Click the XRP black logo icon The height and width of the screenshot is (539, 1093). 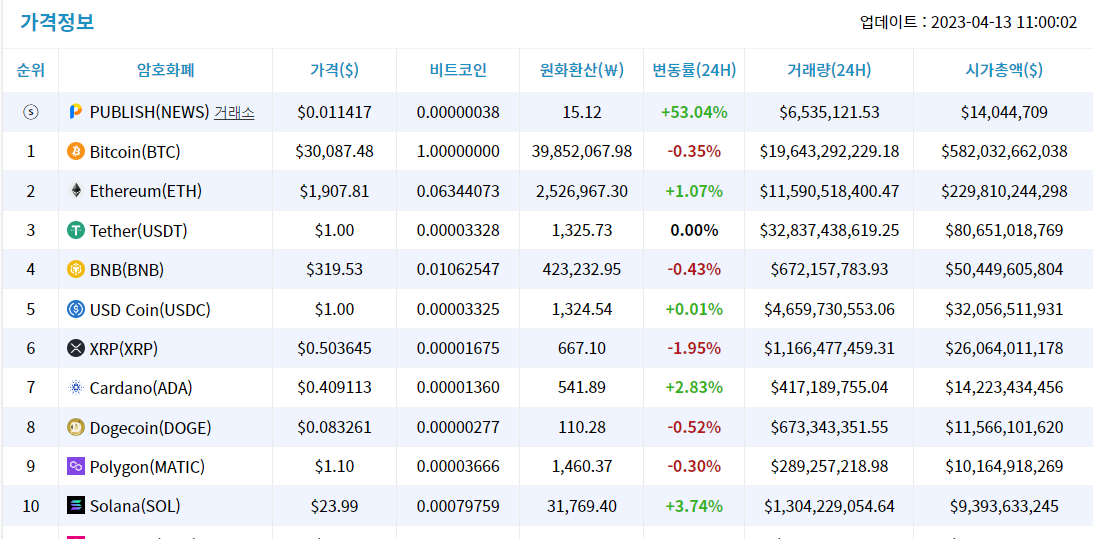pyautogui.click(x=75, y=348)
